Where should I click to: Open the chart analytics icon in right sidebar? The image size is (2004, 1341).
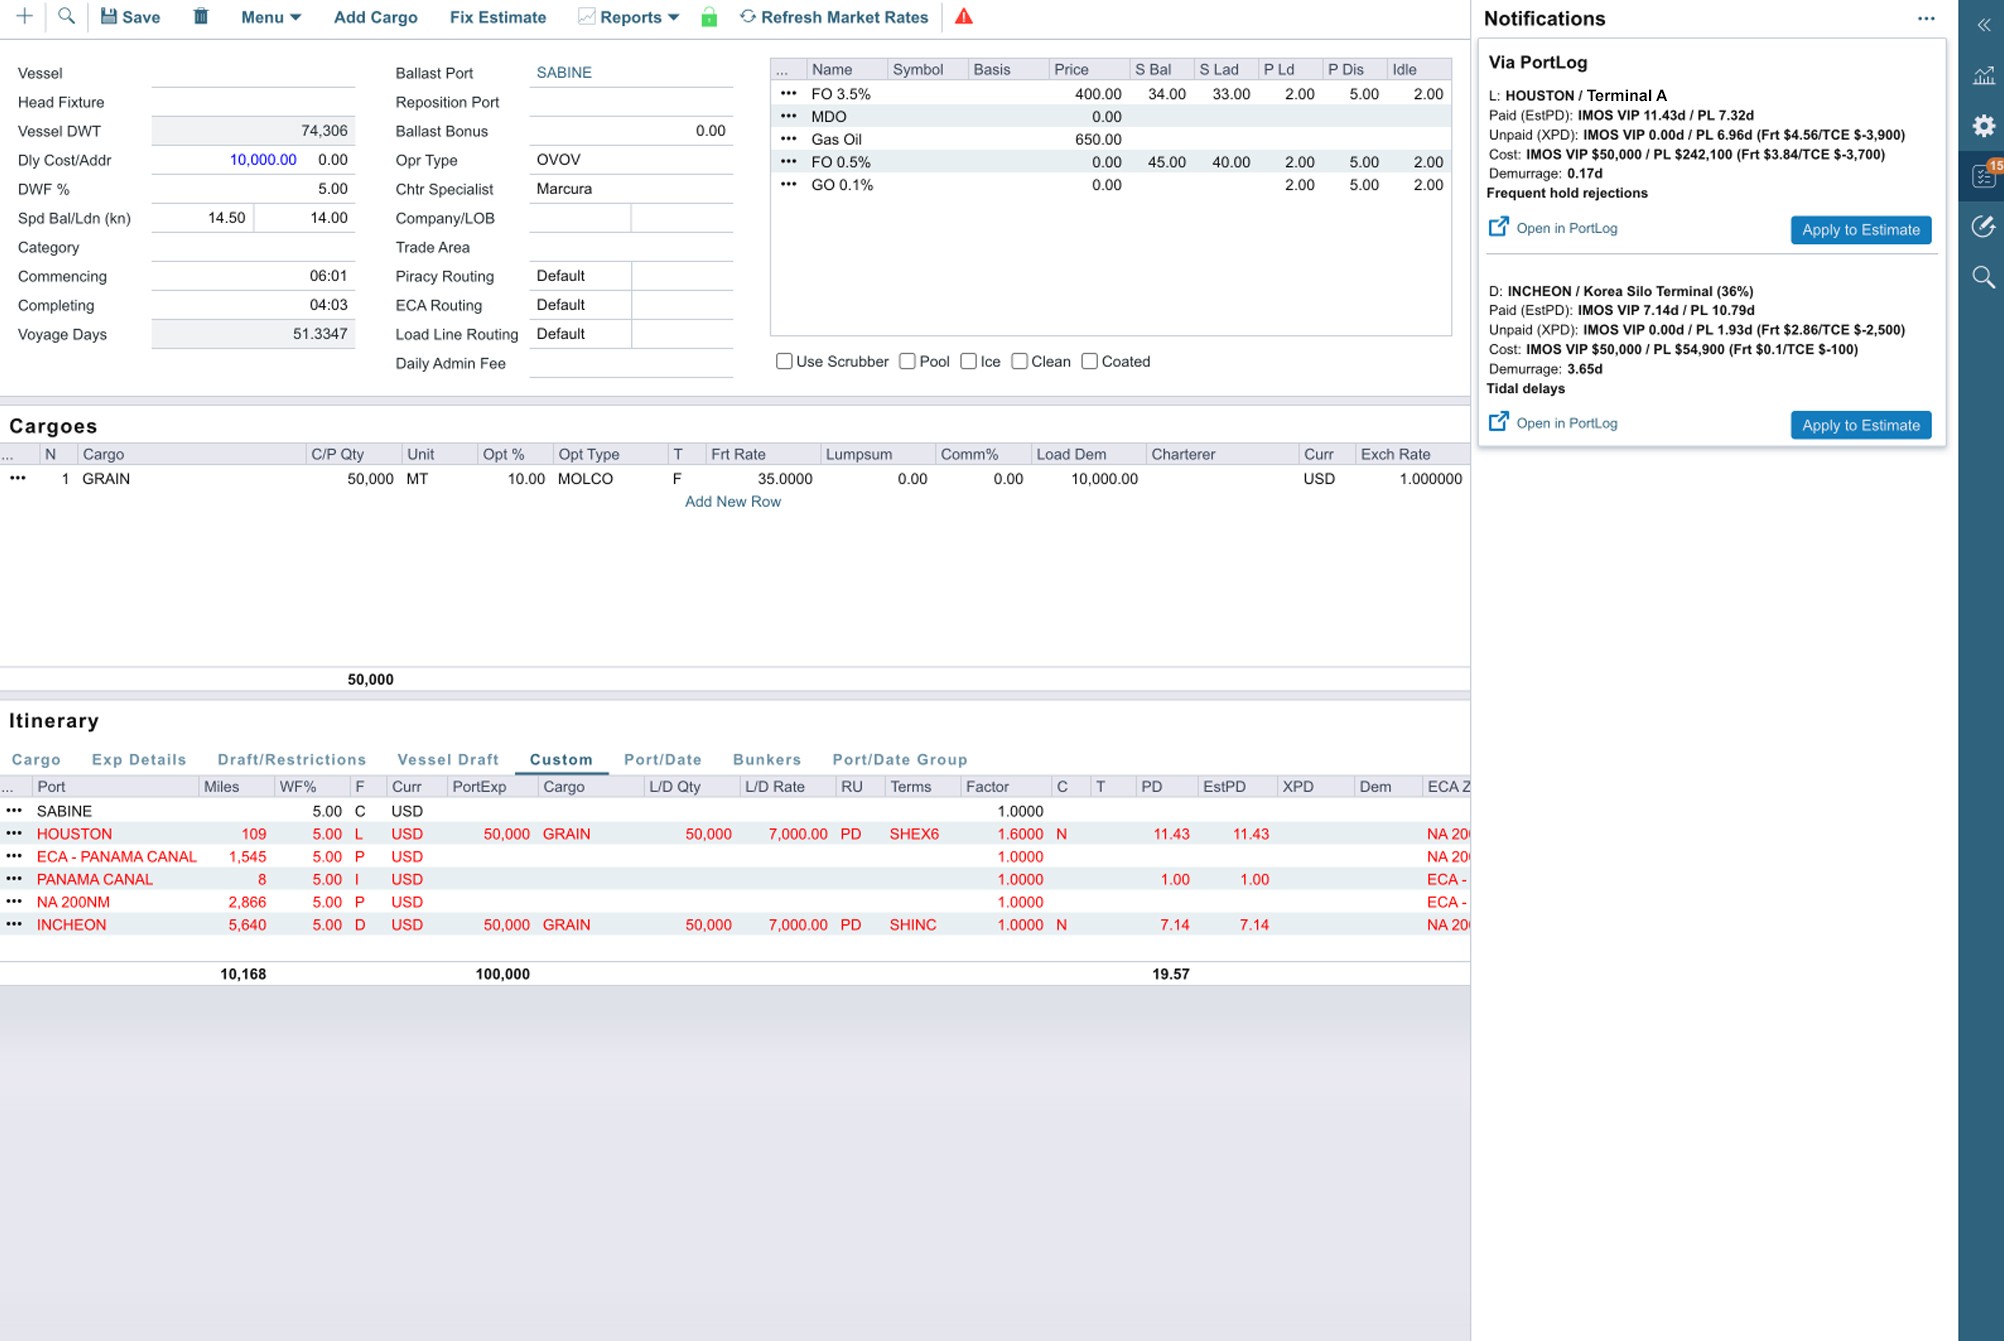click(1983, 75)
